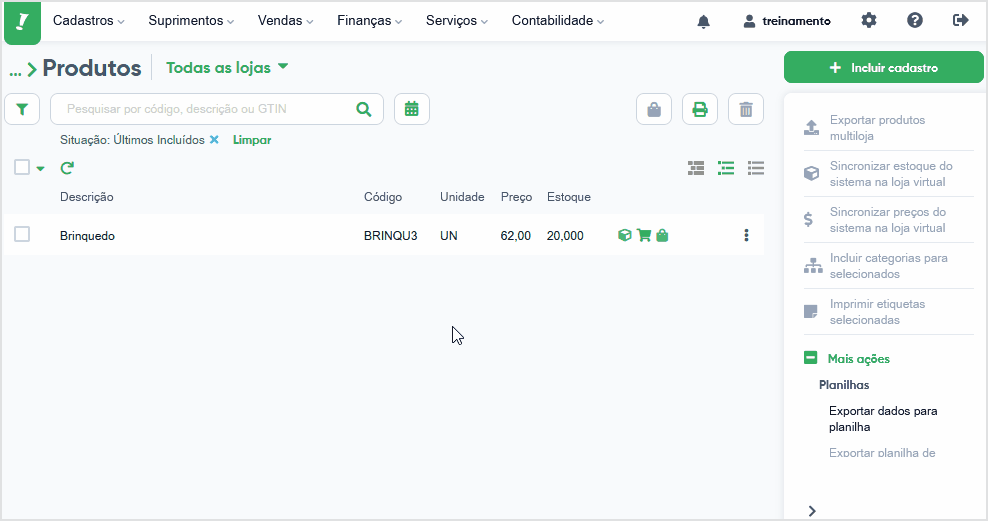Click the Planilhas heading
Image resolution: width=988 pixels, height=521 pixels.
click(844, 385)
